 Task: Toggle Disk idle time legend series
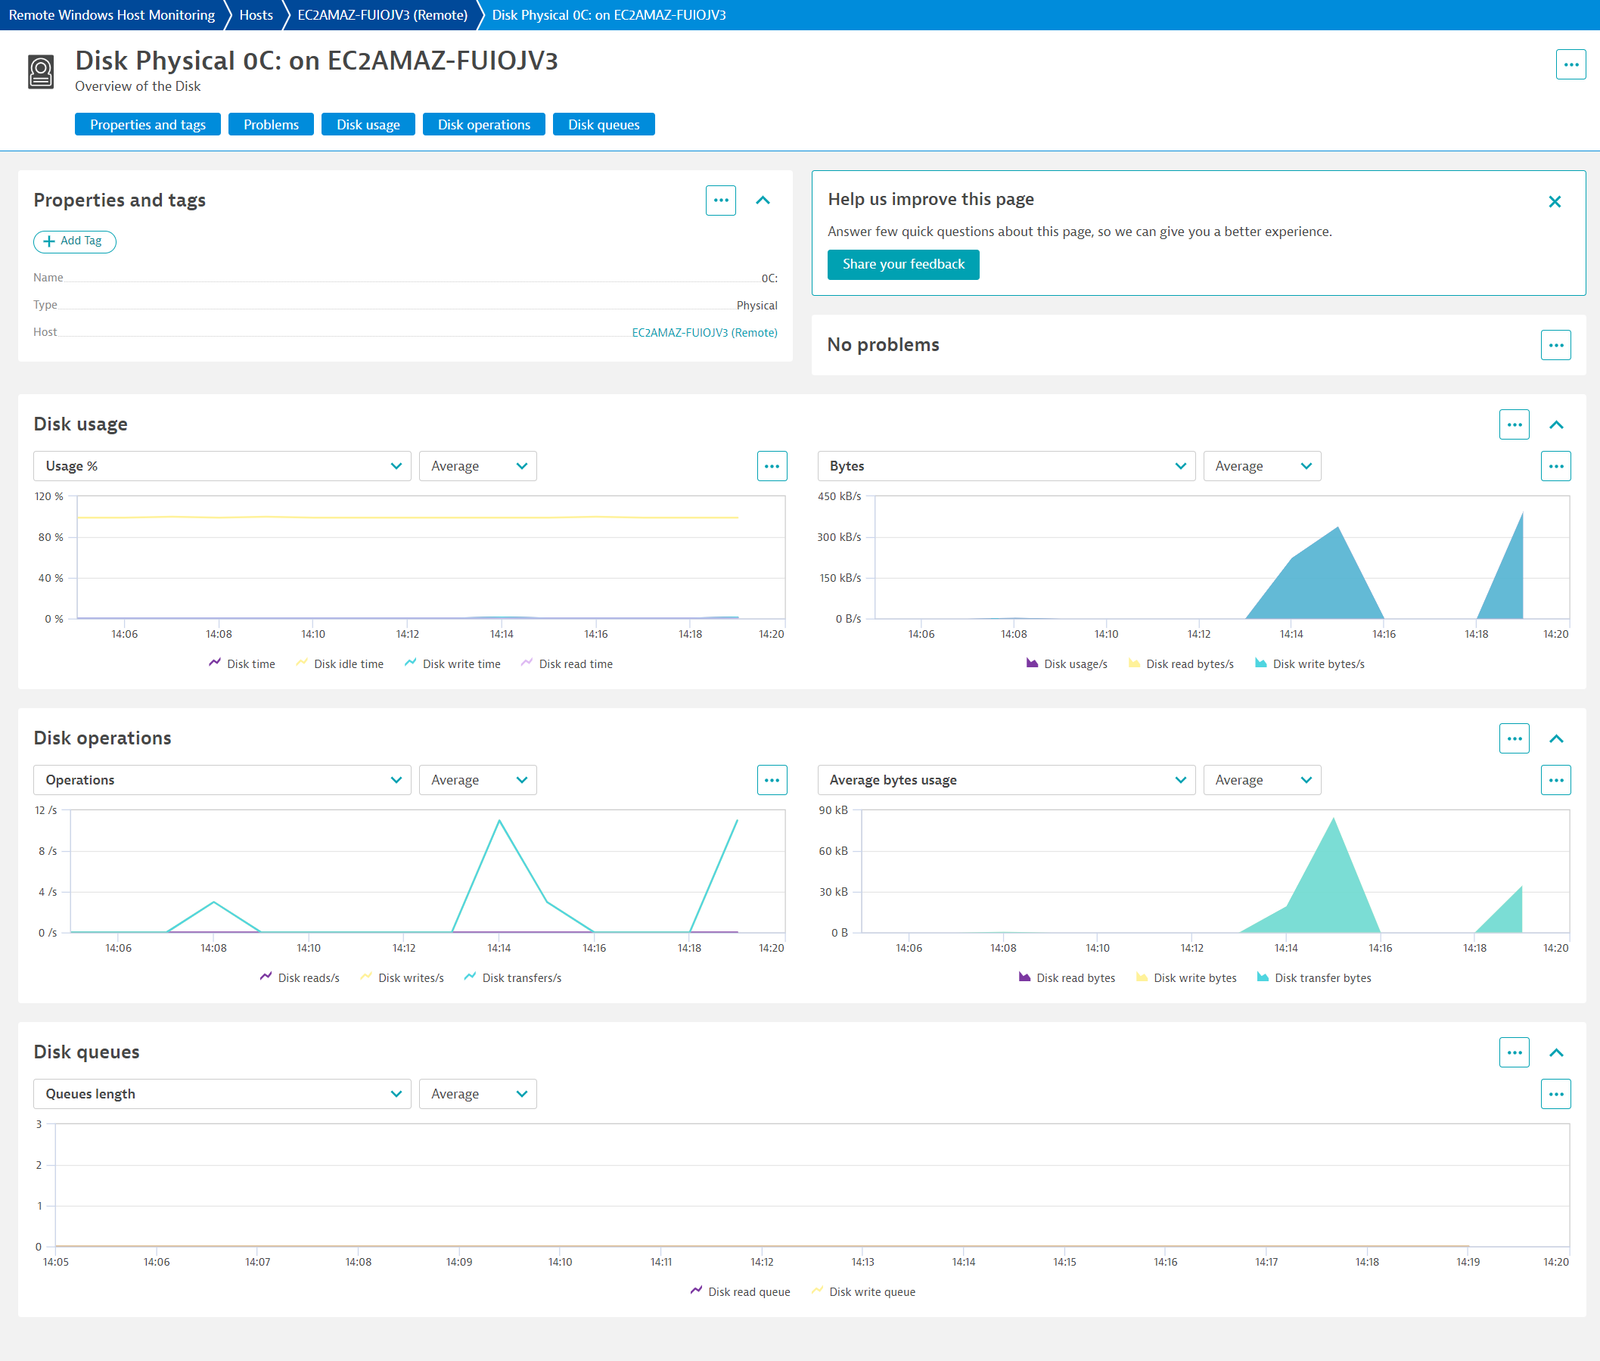340,664
